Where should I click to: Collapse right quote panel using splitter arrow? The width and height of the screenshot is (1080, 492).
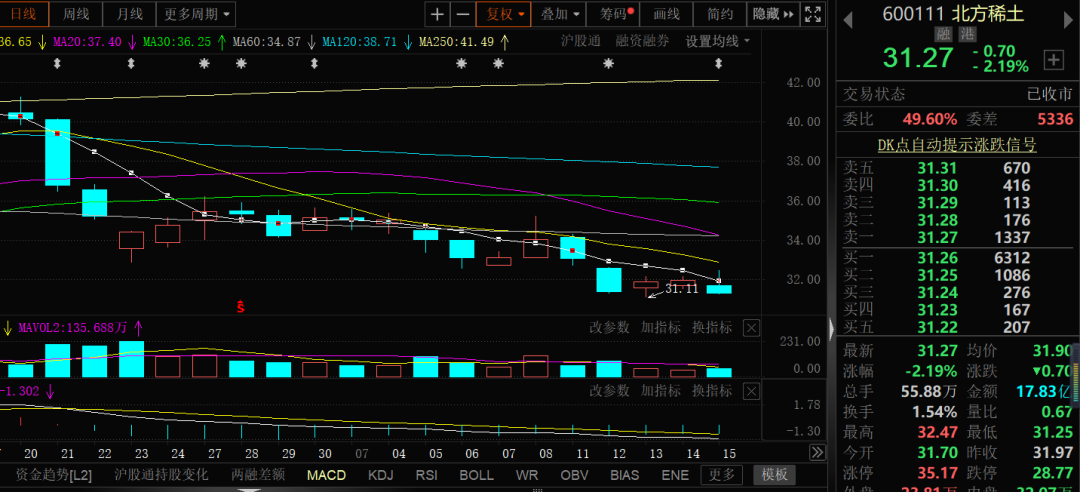tap(829, 328)
